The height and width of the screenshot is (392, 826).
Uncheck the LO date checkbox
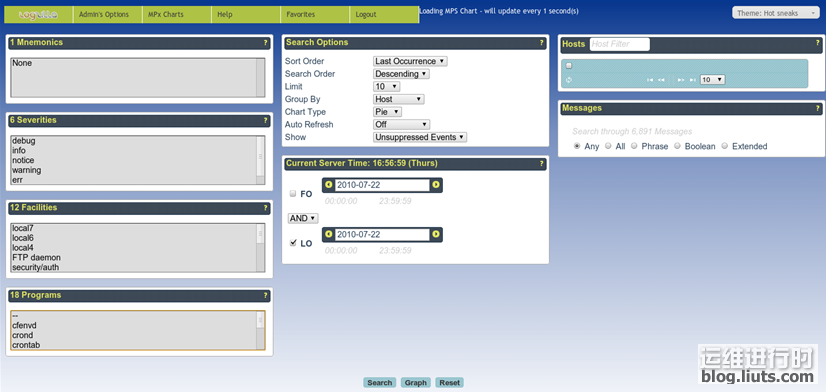coord(293,243)
